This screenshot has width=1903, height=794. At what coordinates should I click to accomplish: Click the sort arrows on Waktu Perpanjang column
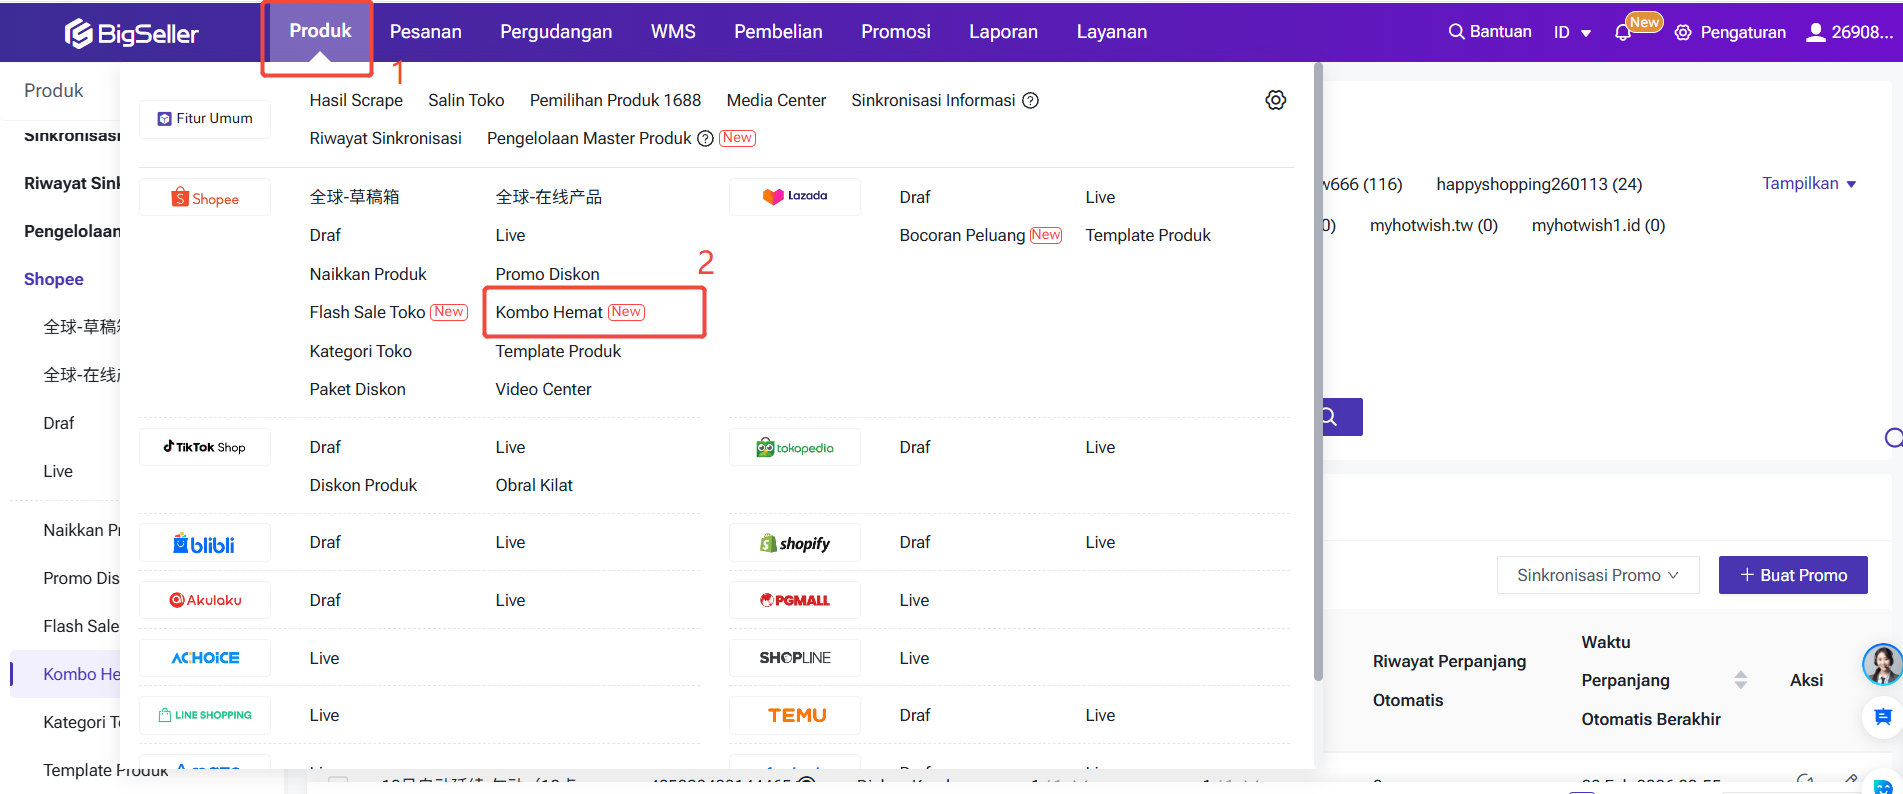pos(1740,680)
